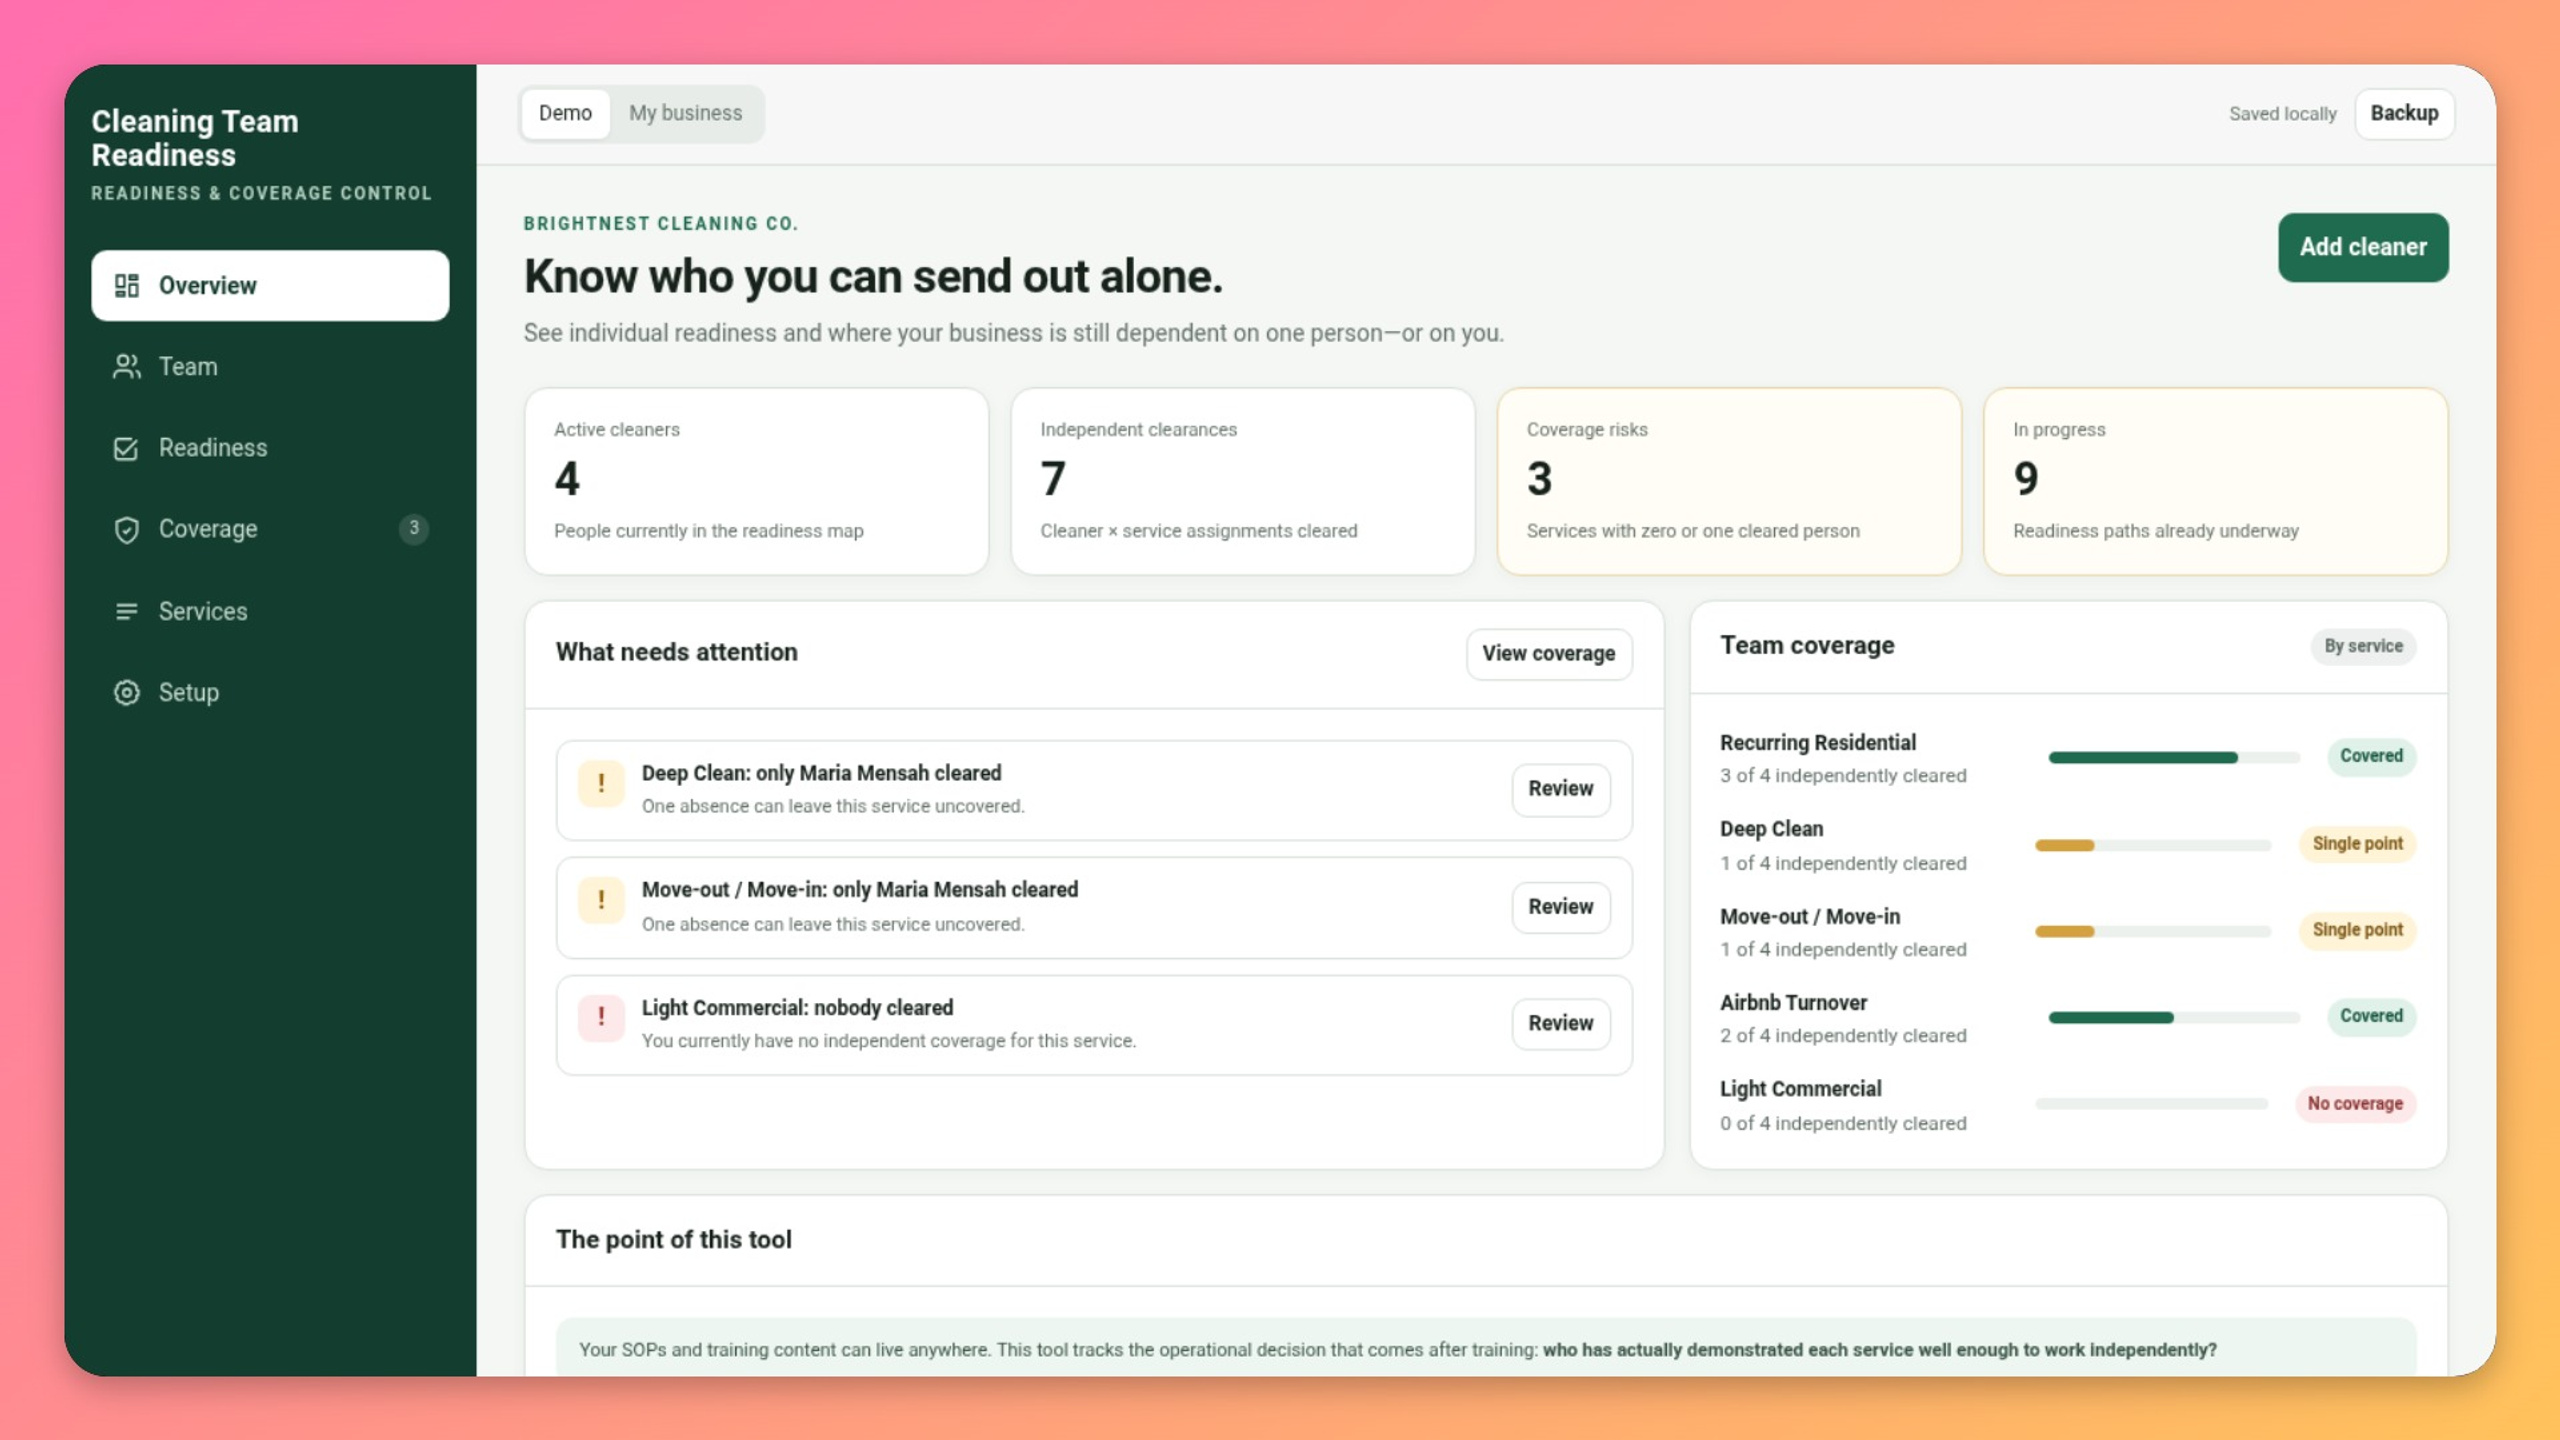Click the Backup button

tap(2404, 113)
